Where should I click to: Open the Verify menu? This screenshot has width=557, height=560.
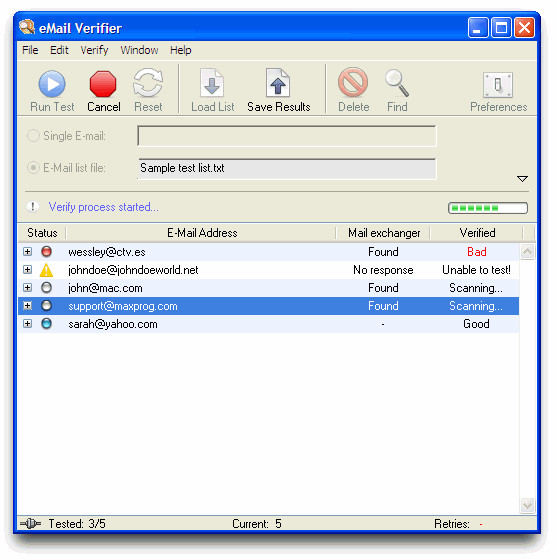(x=94, y=50)
